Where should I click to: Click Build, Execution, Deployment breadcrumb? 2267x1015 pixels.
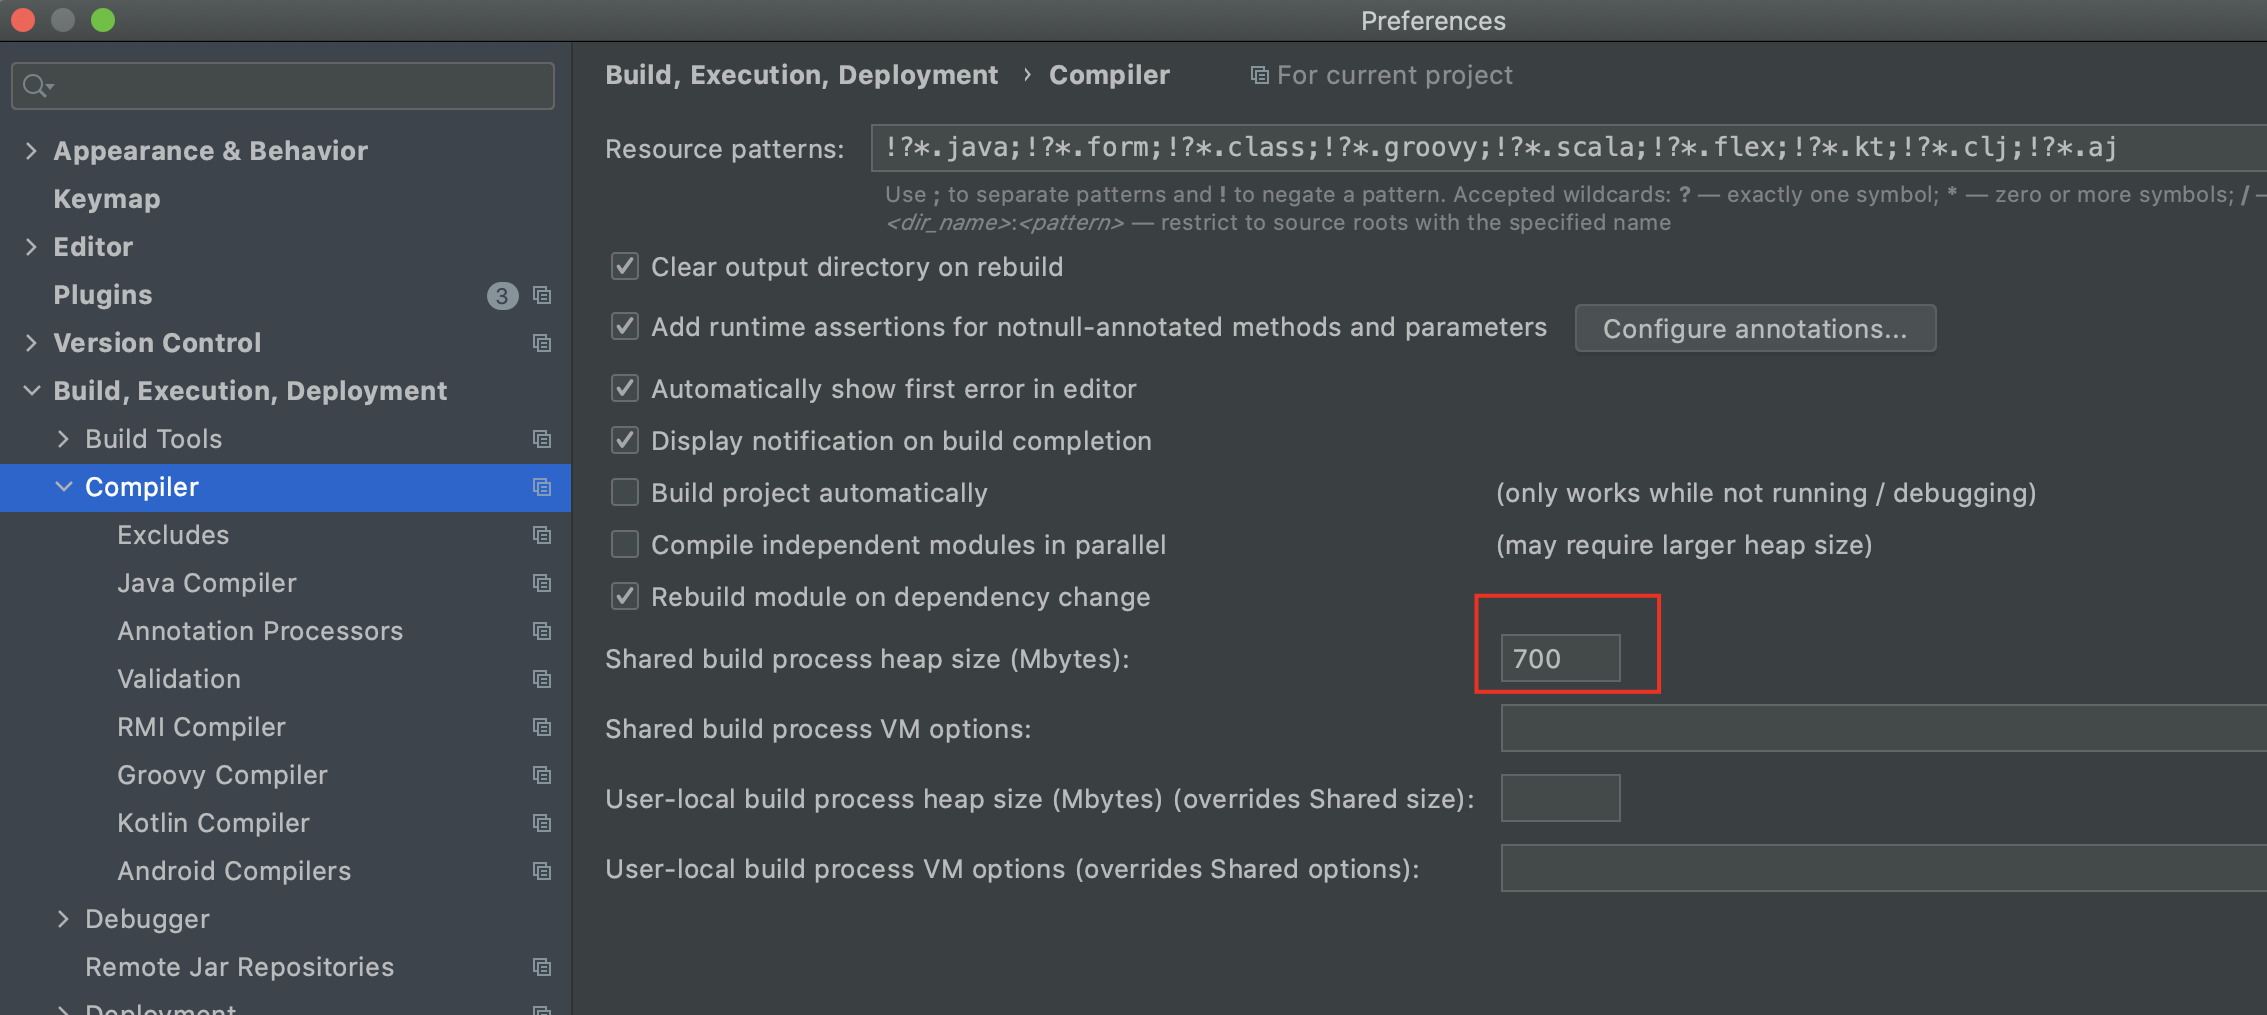point(801,75)
